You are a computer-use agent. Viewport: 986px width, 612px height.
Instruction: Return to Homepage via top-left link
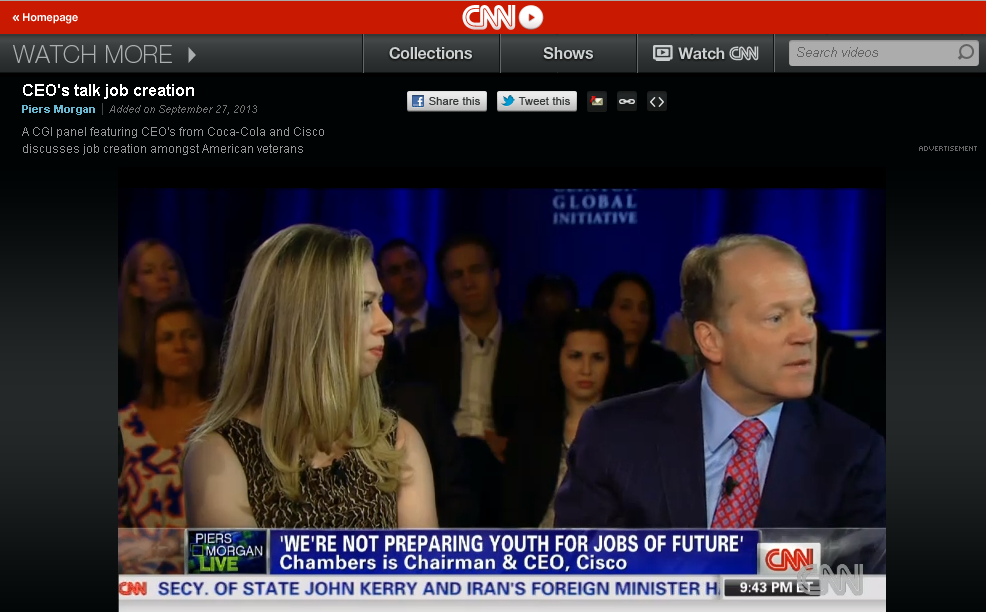click(x=45, y=17)
